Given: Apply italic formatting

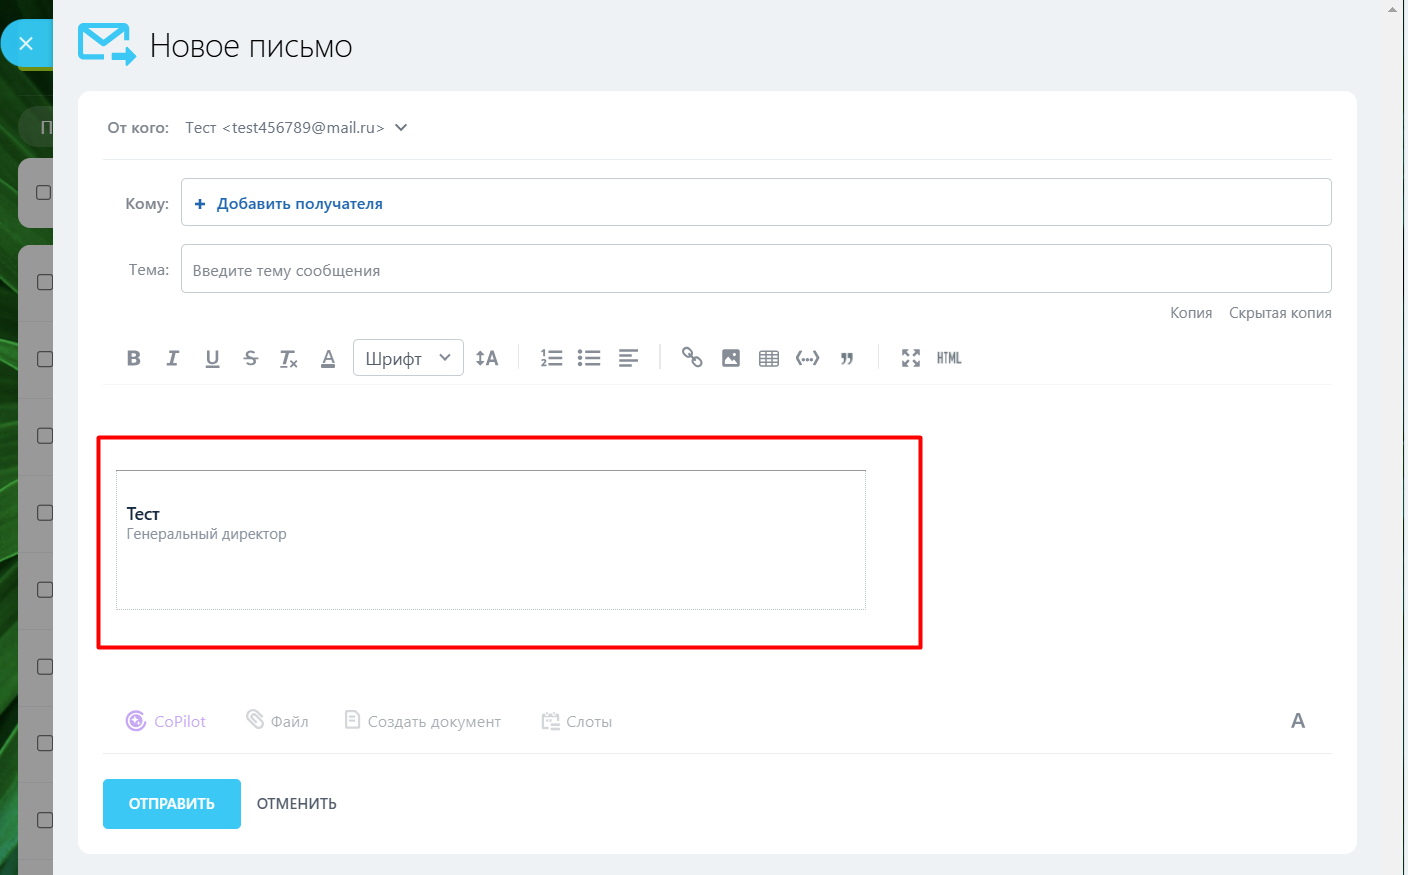Looking at the screenshot, I should [172, 357].
